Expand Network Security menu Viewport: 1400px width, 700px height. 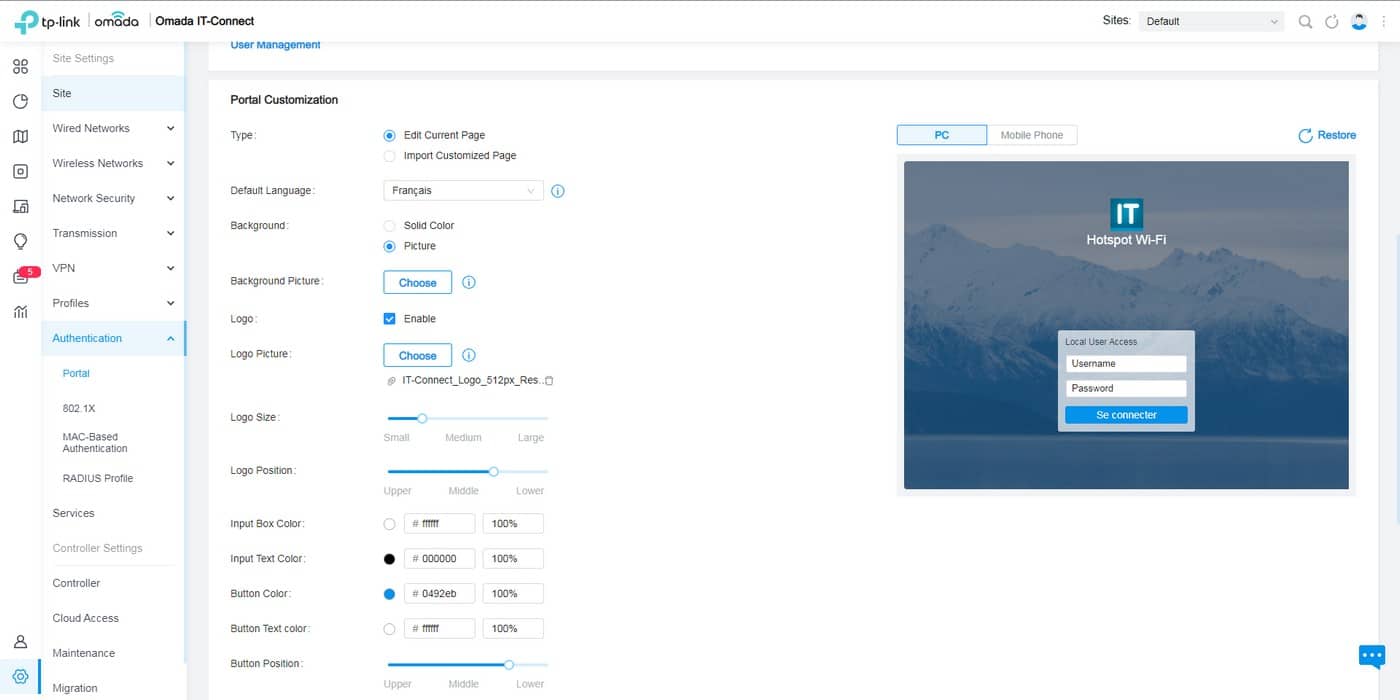pyautogui.click(x=113, y=198)
